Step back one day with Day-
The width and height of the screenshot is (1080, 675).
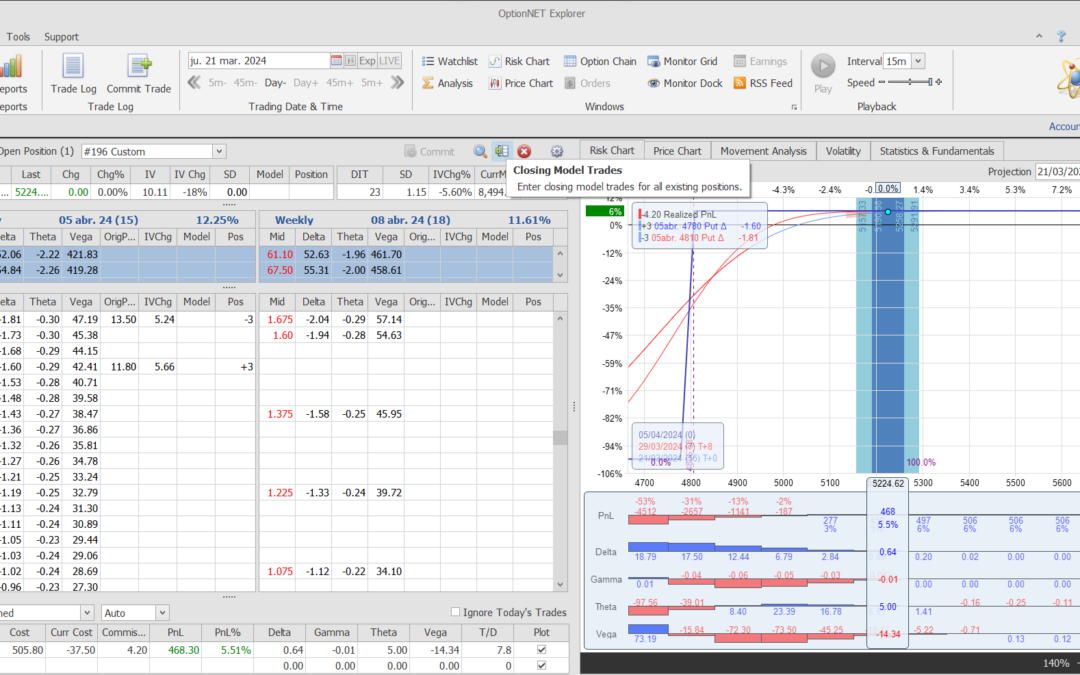[275, 83]
